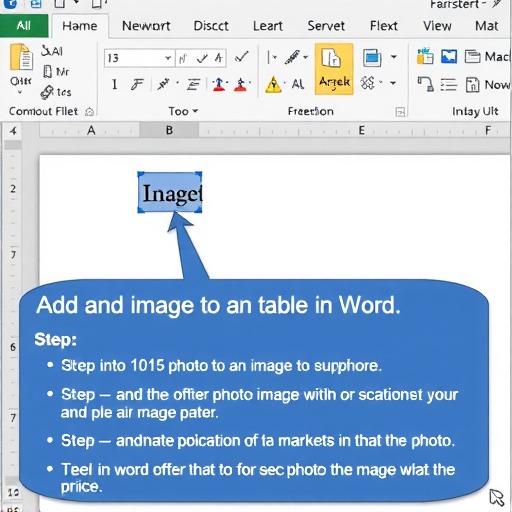Click the scissors cut icon labeled Al
This screenshot has height=512, width=512.
[x=52, y=51]
